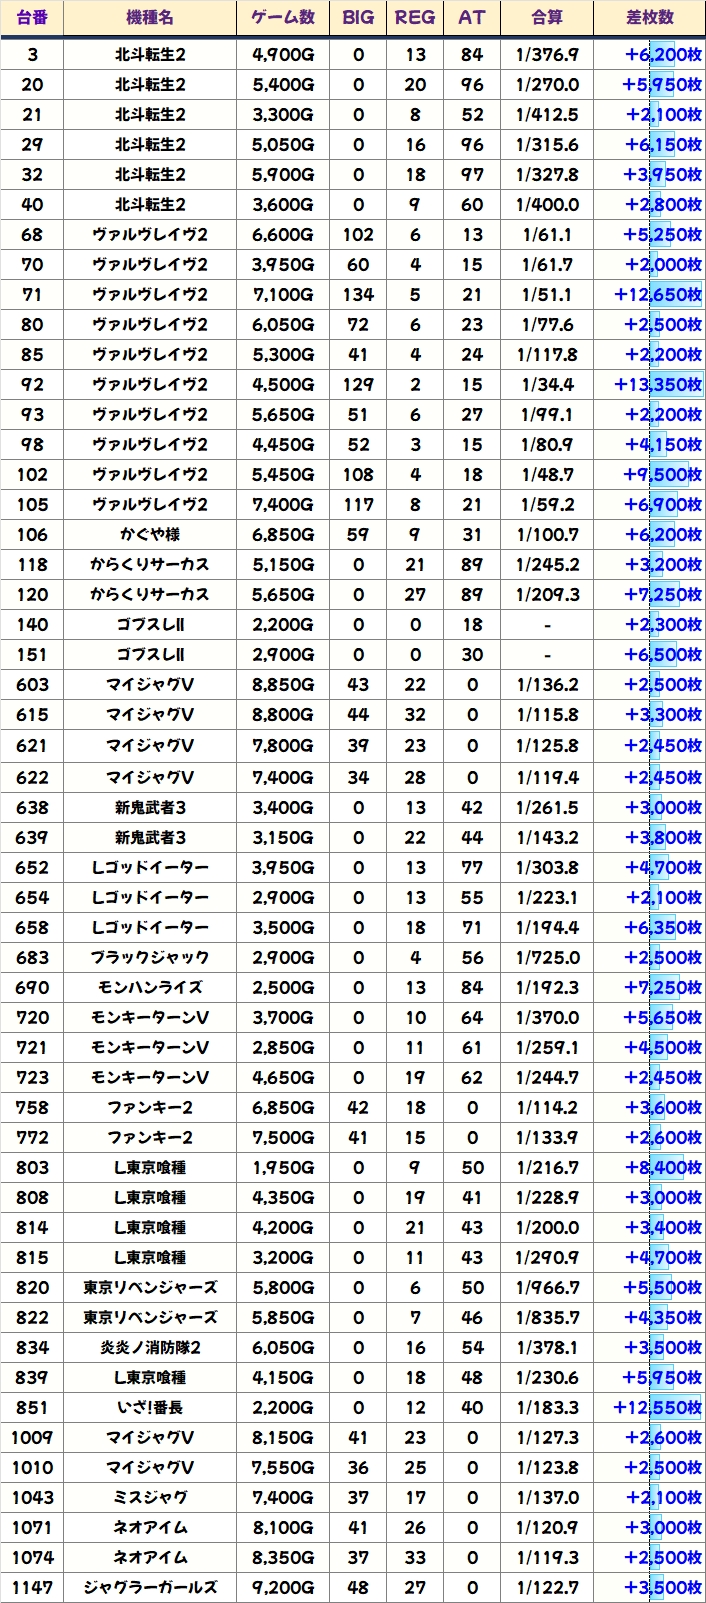Click the 機種名 column header
Screen dimensions: 706x1603
coord(150,18)
